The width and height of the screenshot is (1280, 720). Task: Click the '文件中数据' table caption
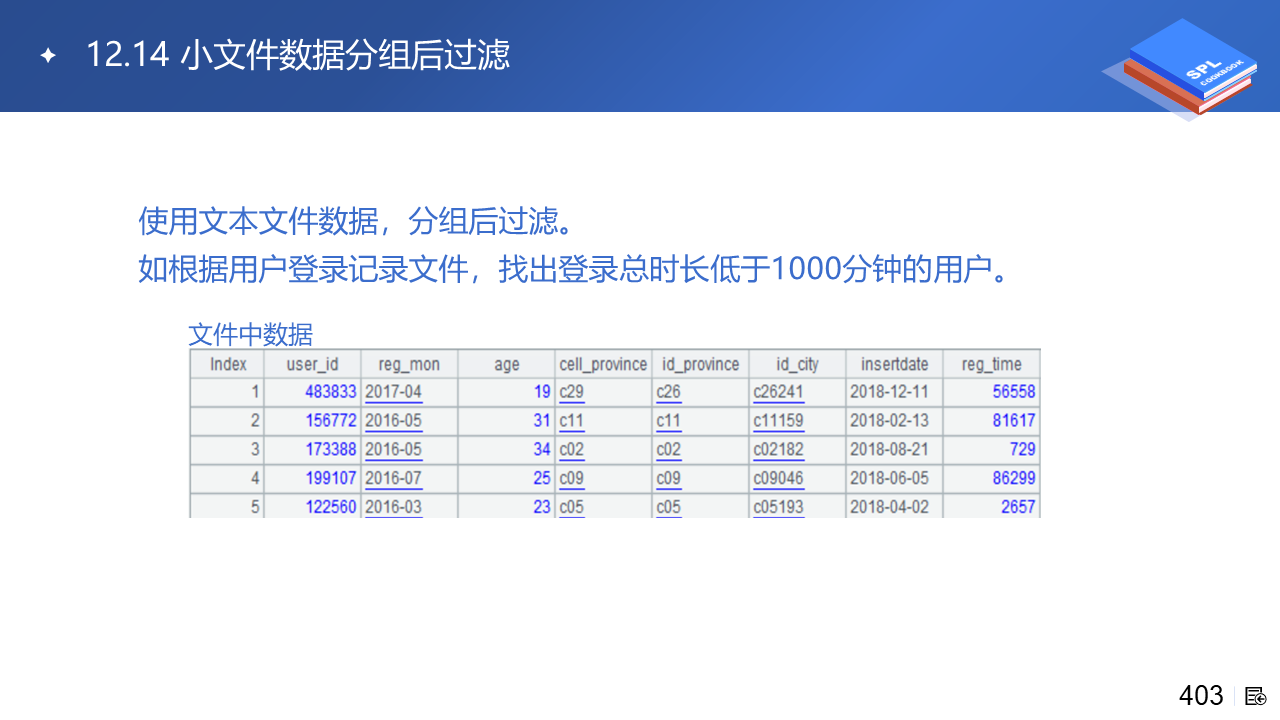pyautogui.click(x=250, y=334)
